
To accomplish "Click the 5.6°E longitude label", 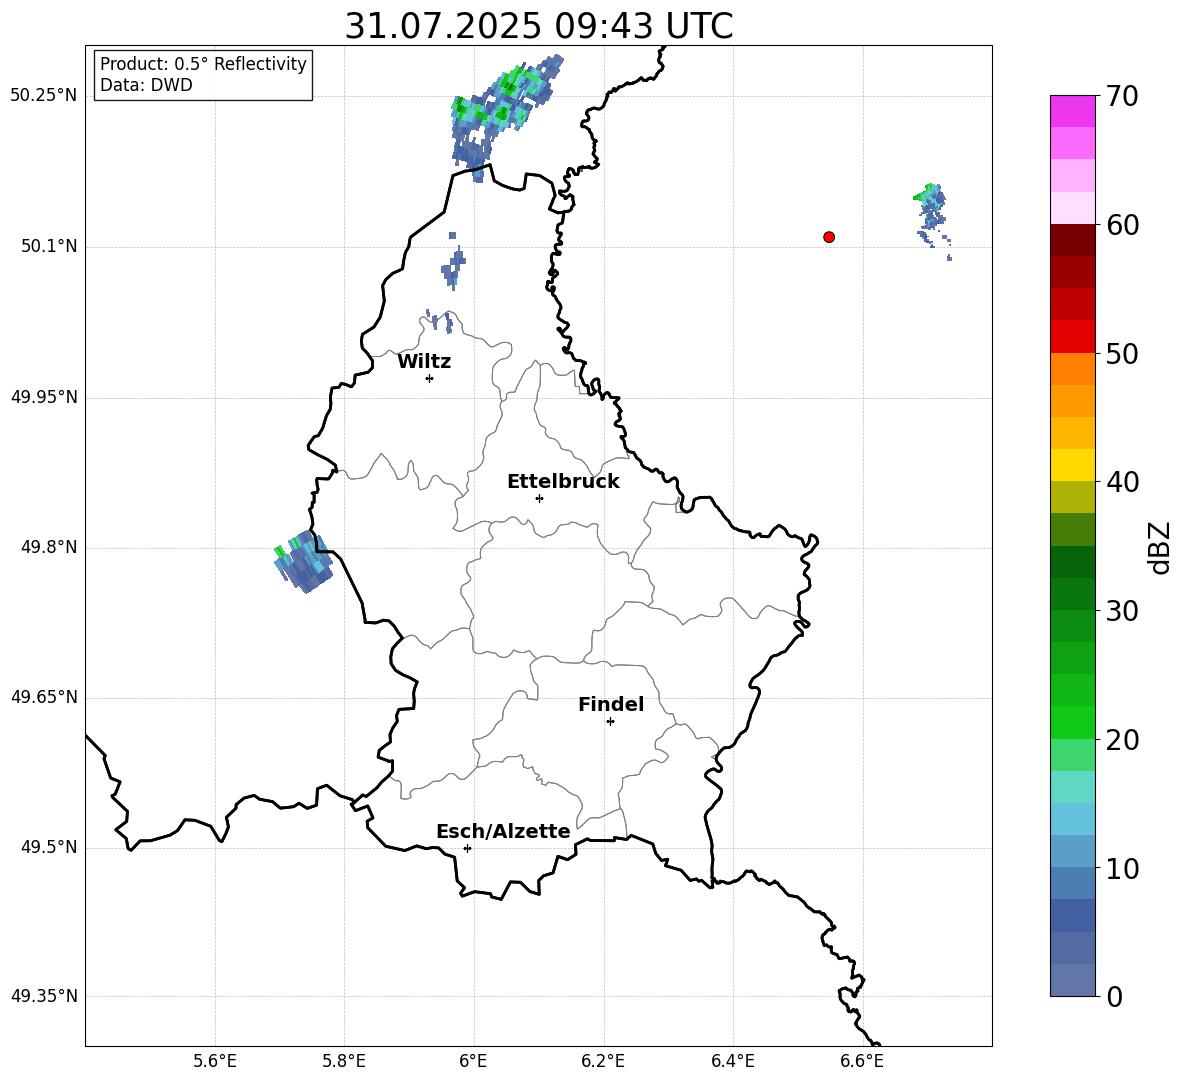I will tap(215, 1061).
